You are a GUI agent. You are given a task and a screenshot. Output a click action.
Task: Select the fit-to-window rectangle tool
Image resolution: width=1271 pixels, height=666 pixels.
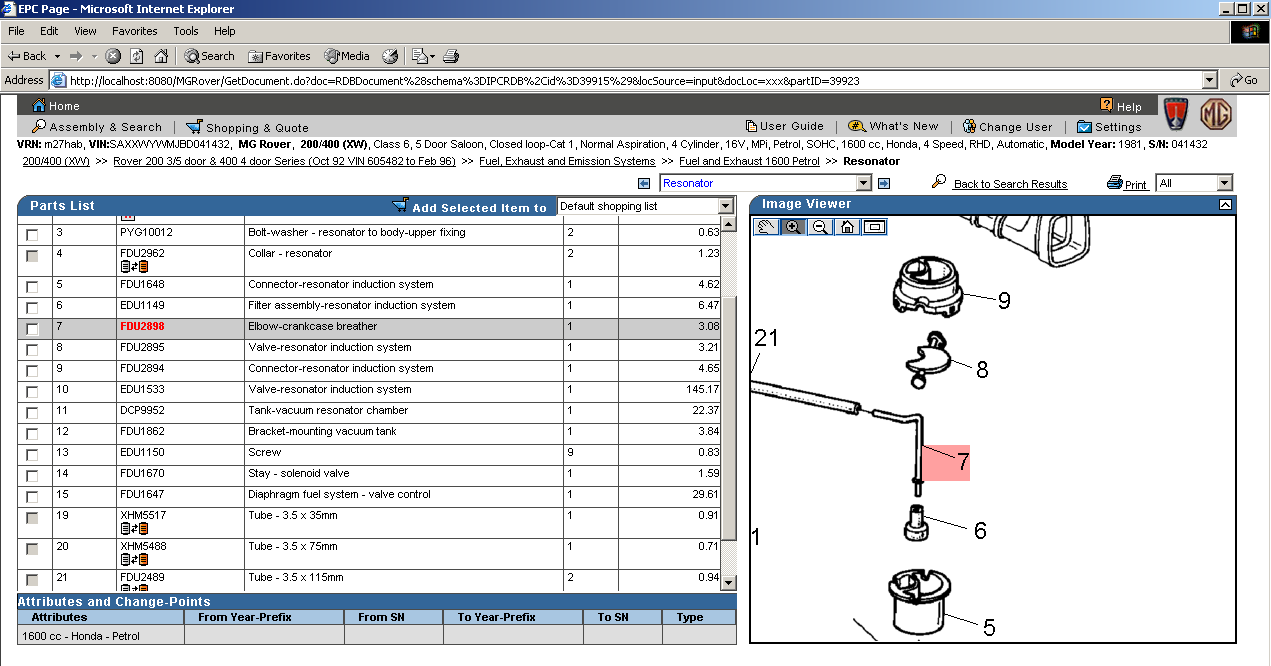(874, 226)
